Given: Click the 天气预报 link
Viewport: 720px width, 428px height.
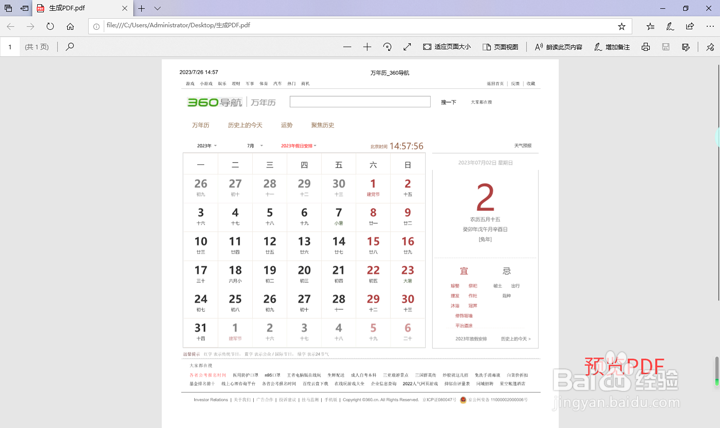Looking at the screenshot, I should (523, 146).
